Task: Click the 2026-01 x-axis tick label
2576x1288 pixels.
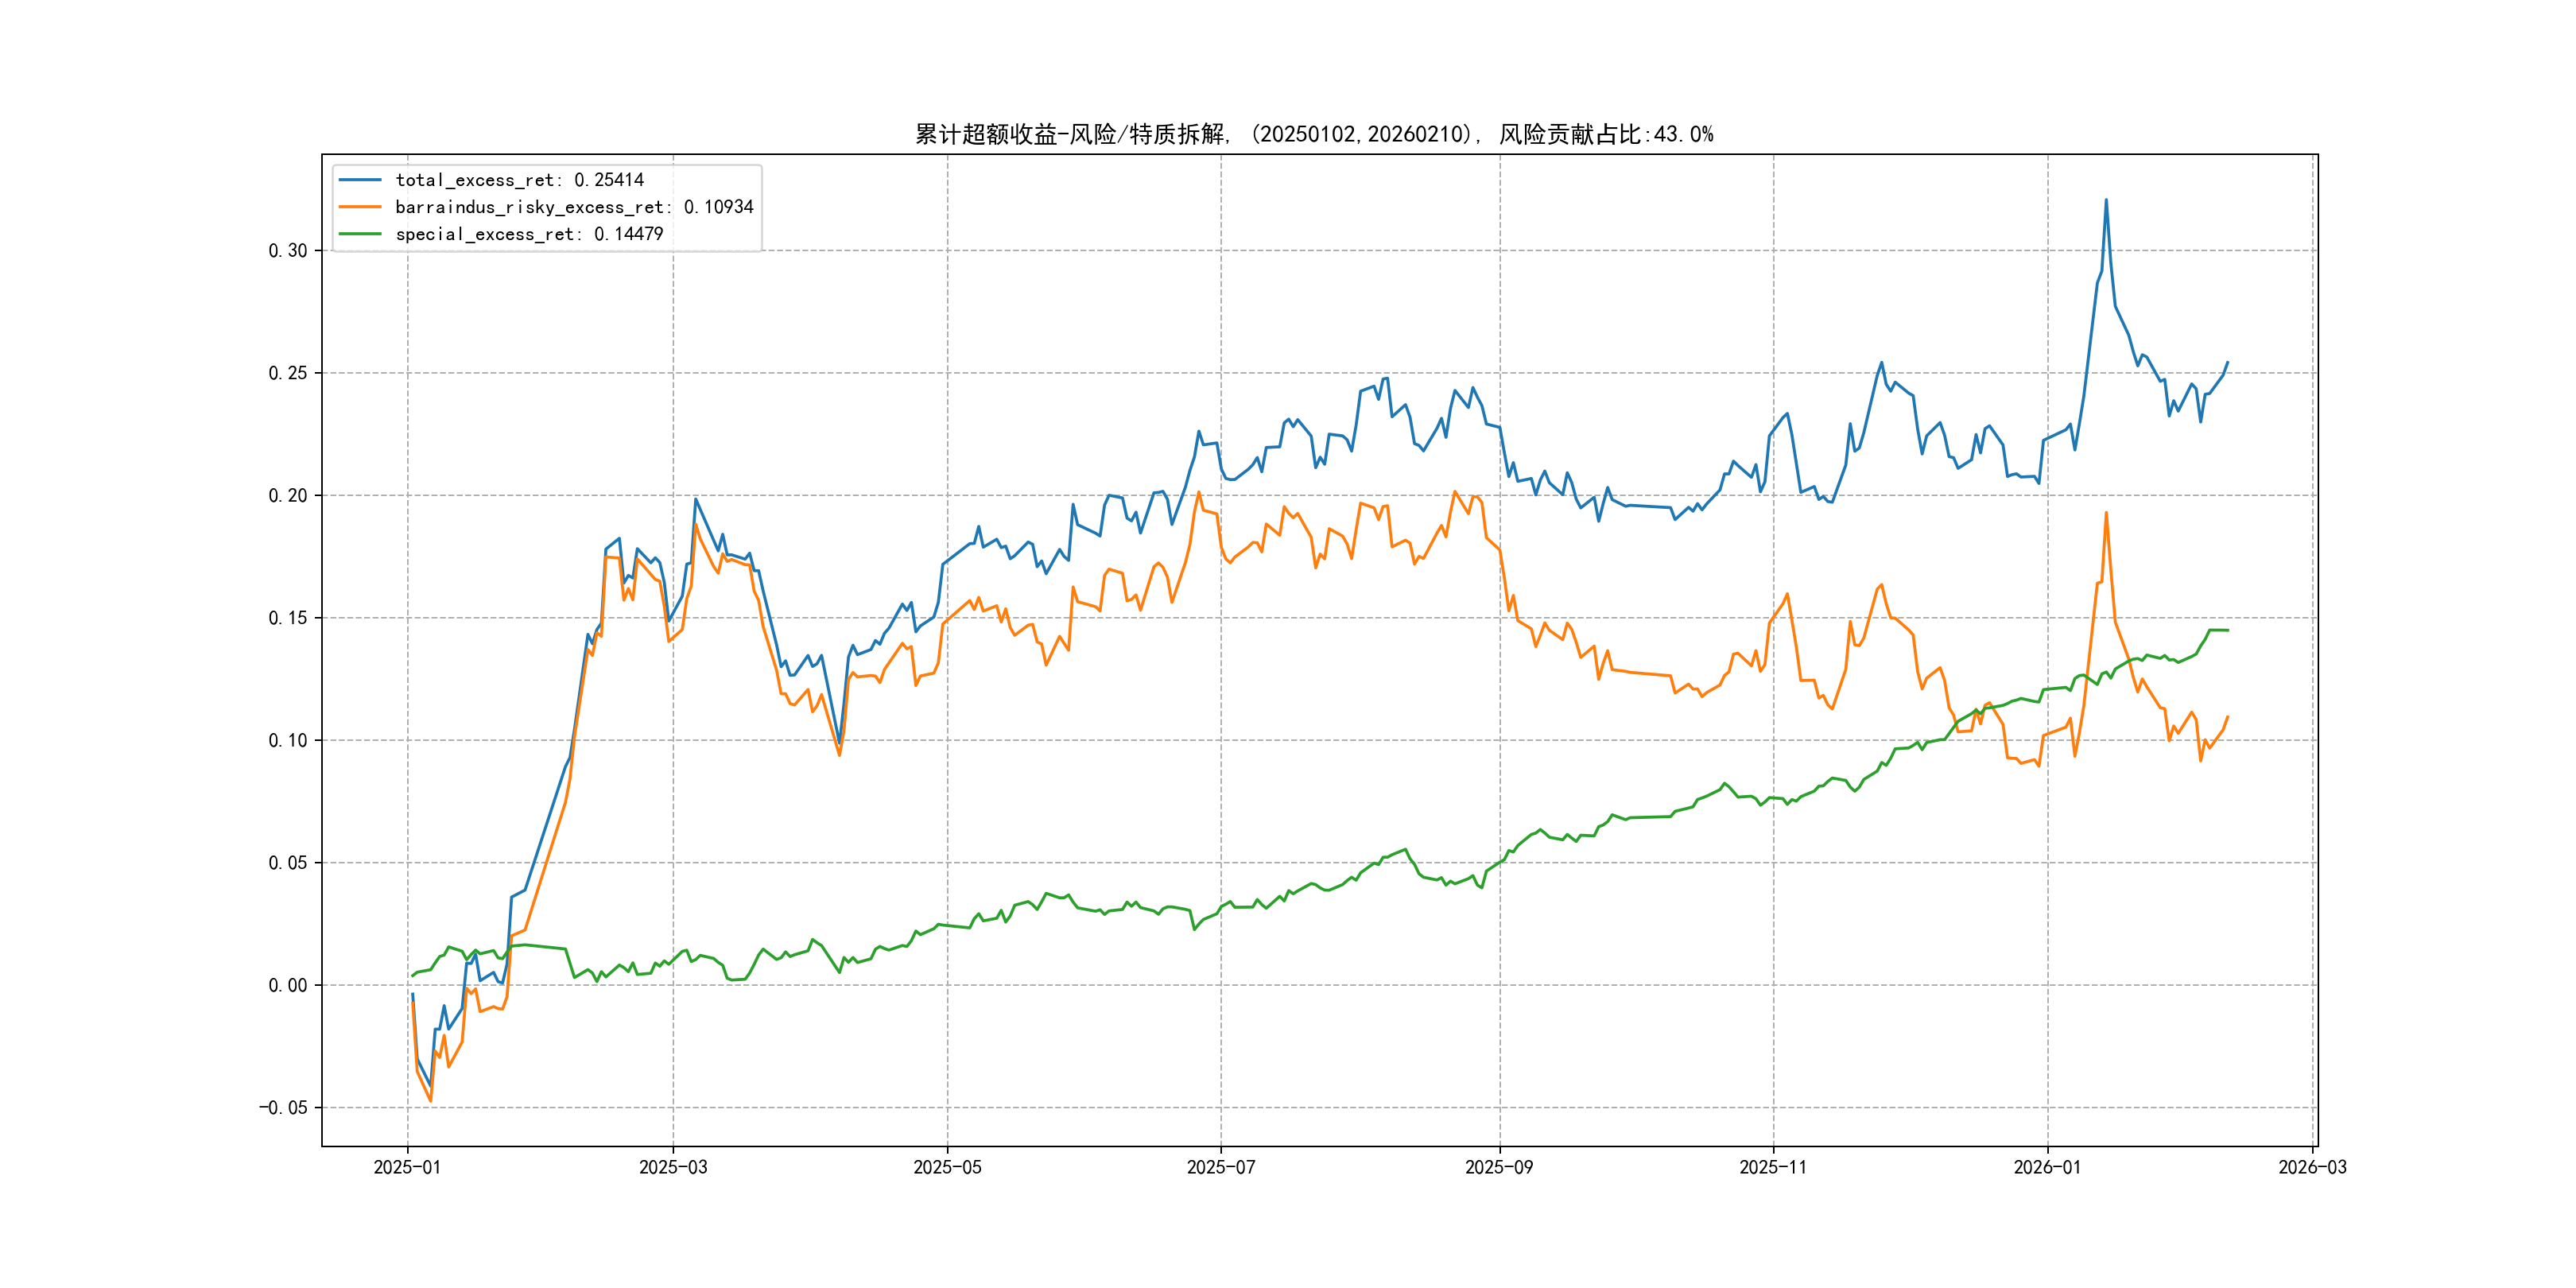Action: (x=2047, y=1167)
